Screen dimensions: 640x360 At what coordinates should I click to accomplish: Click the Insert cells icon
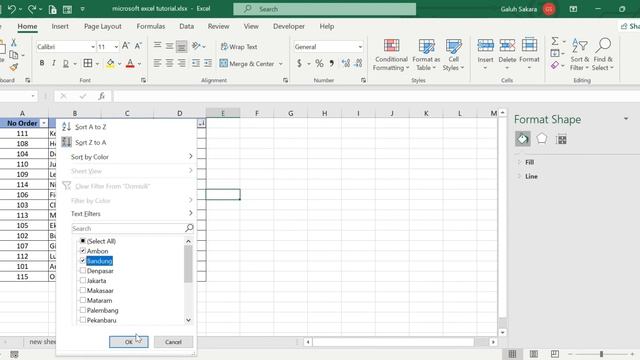coord(485,46)
